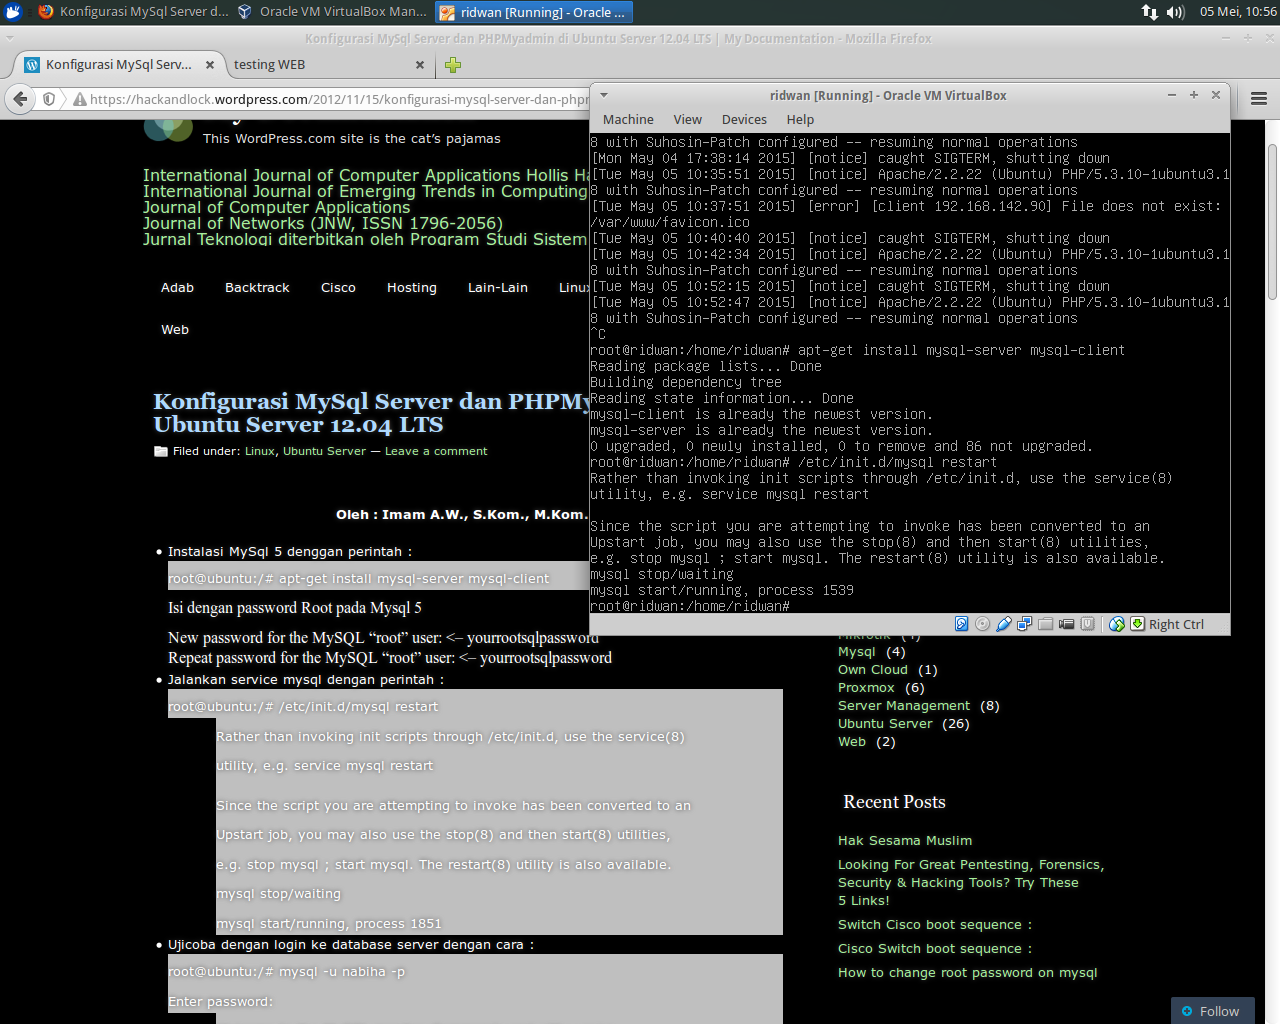
Task: Click the WordPress Follow button
Action: (1212, 1011)
